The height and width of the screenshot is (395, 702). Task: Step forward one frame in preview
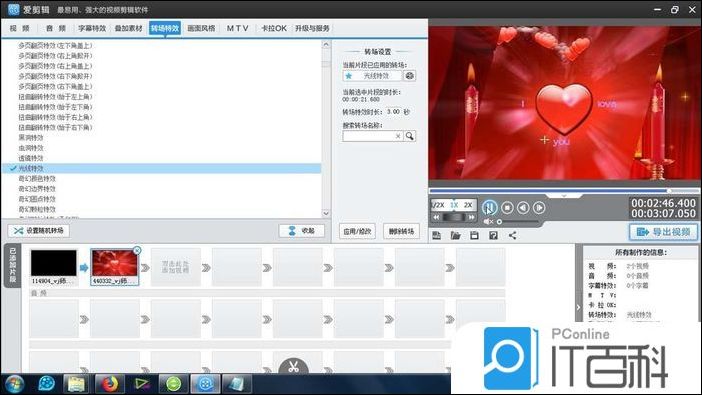[x=539, y=207]
